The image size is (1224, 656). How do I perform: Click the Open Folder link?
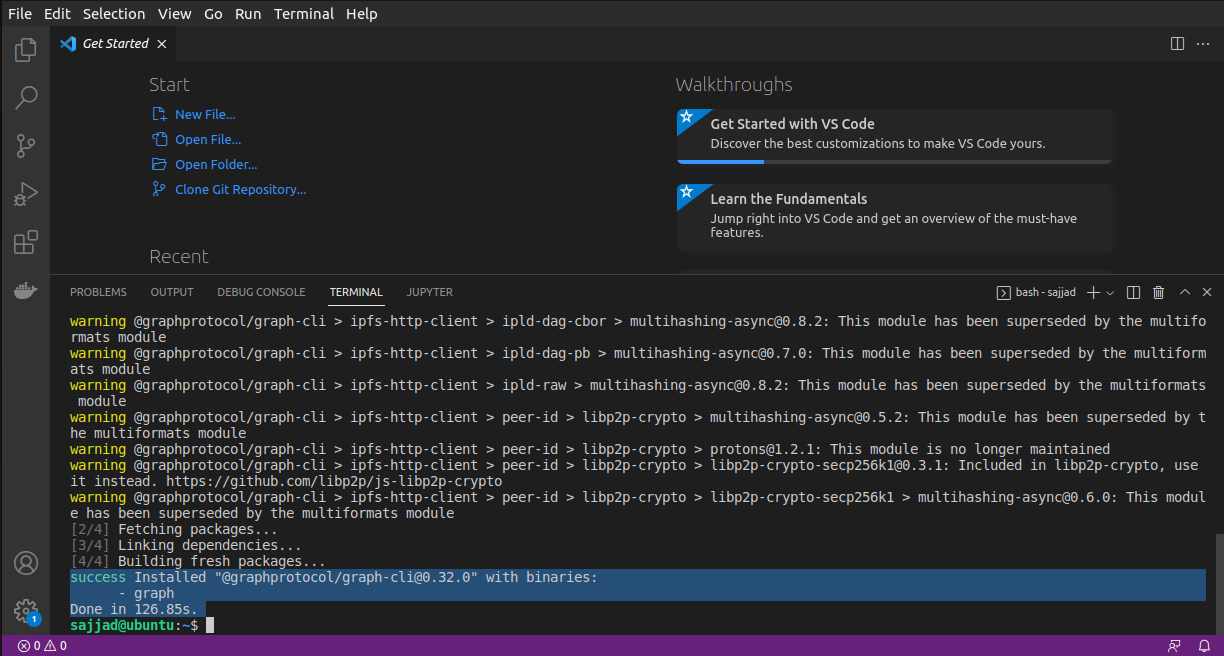[x=215, y=164]
